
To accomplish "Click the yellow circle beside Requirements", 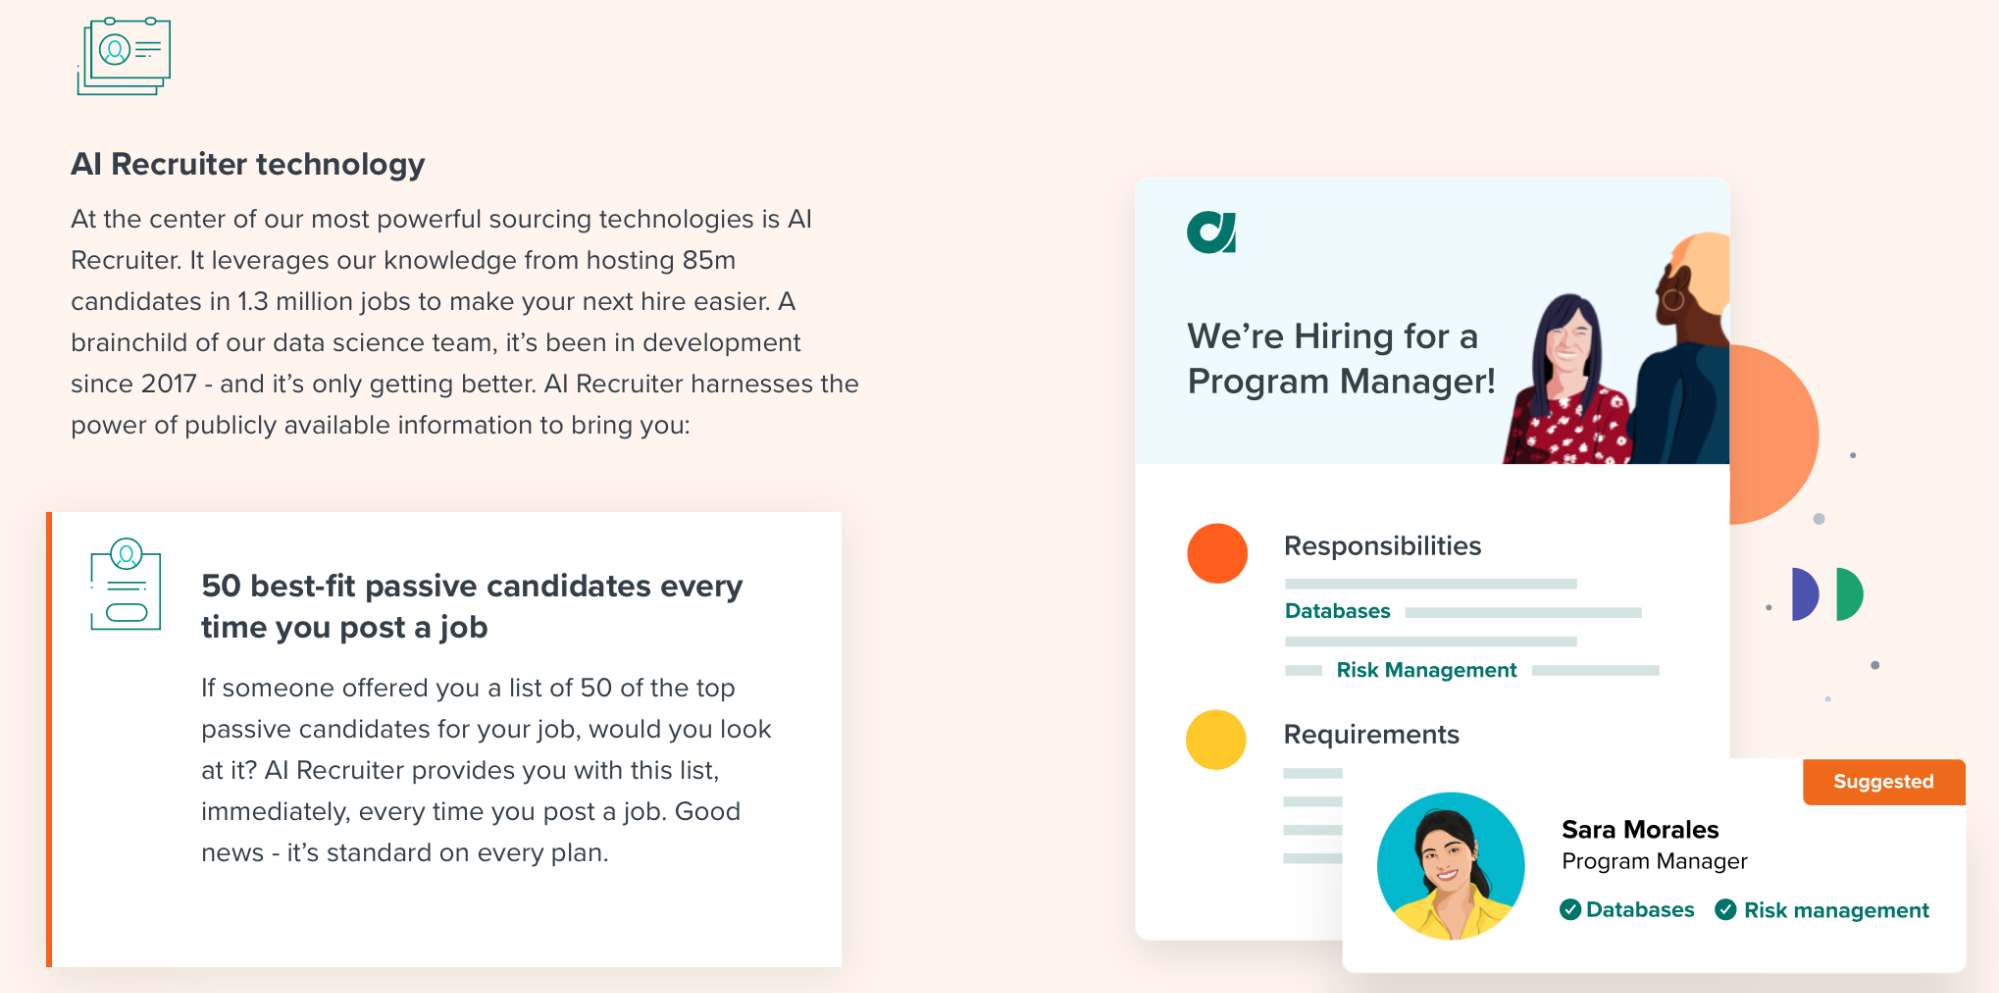I will pos(1216,739).
